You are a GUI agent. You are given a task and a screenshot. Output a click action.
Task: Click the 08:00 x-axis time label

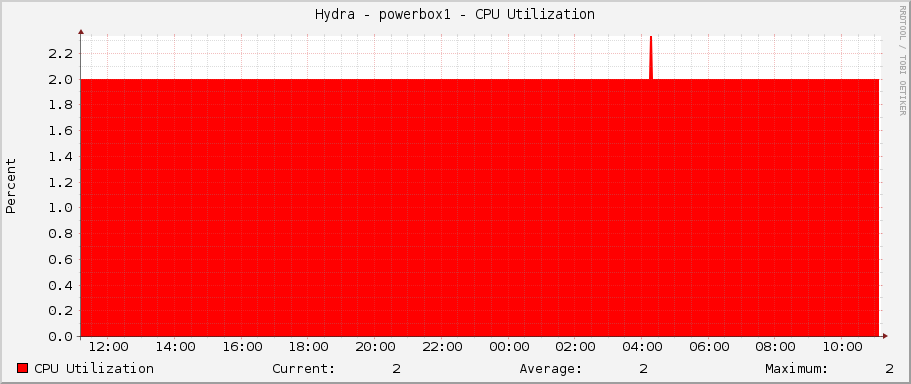click(775, 347)
